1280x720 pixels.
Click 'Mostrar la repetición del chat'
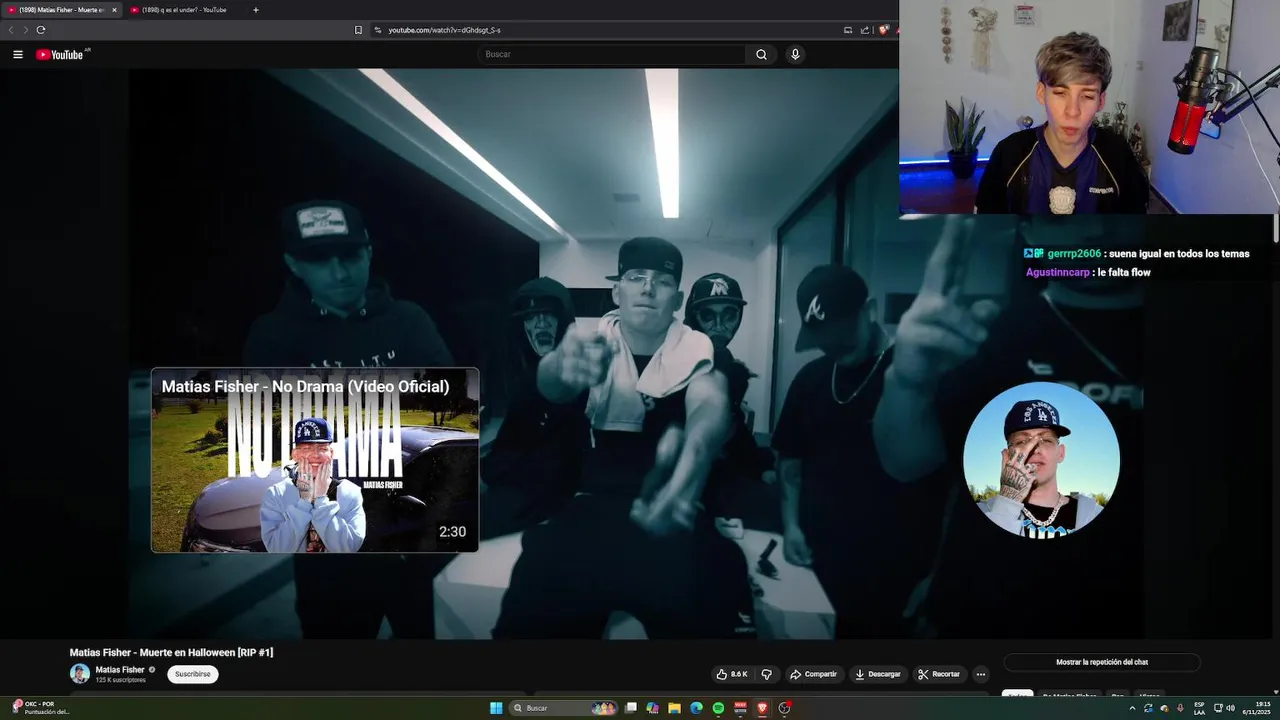click(1102, 662)
